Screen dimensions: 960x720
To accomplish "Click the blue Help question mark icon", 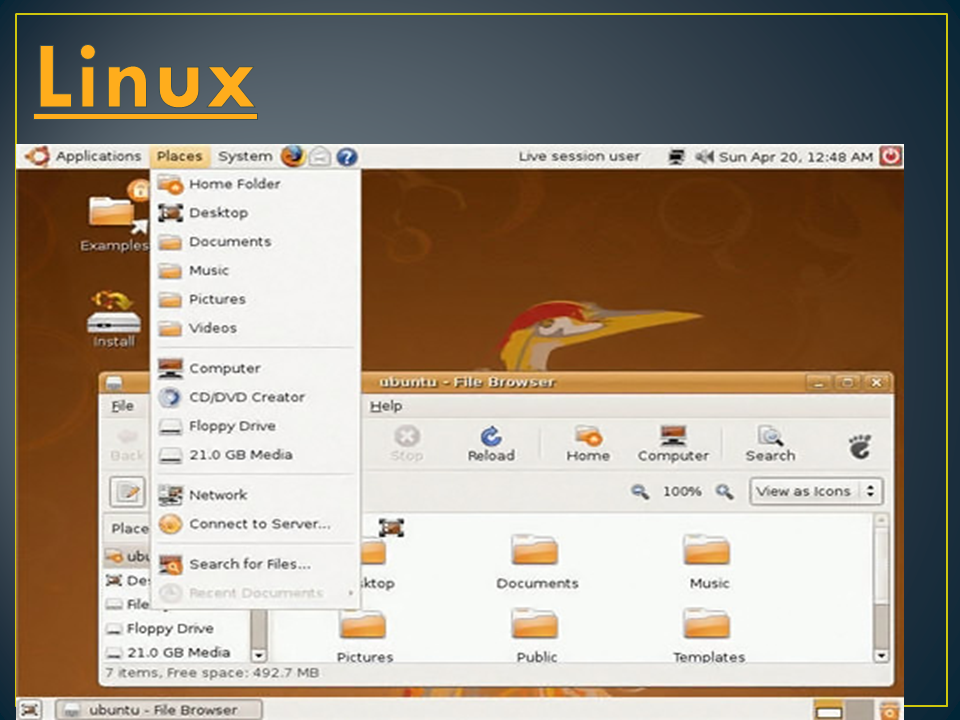I will 347,157.
